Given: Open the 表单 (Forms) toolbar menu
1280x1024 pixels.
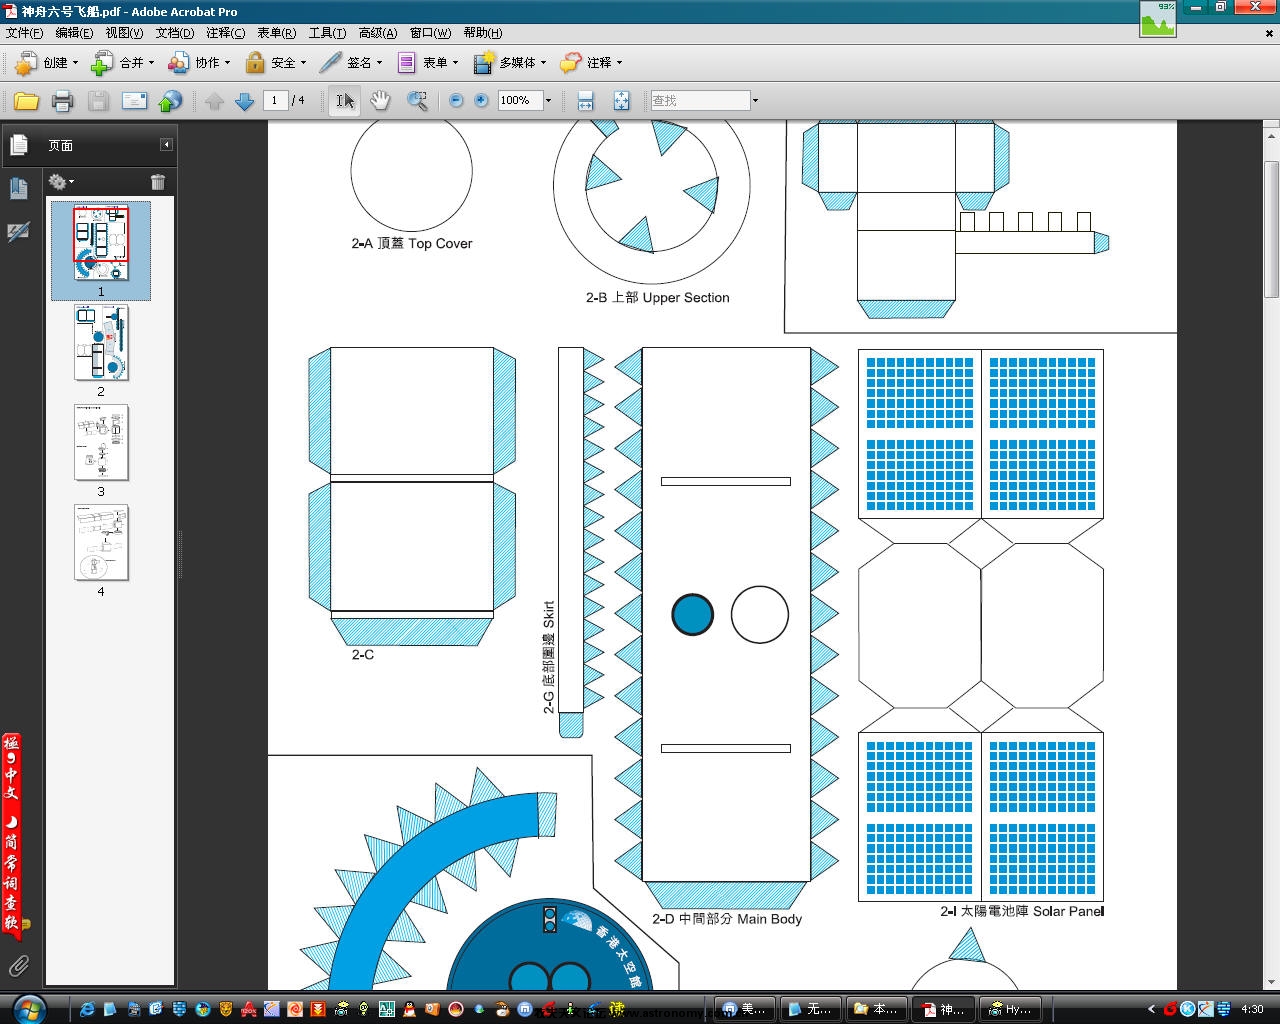Looking at the screenshot, I should pyautogui.click(x=427, y=63).
